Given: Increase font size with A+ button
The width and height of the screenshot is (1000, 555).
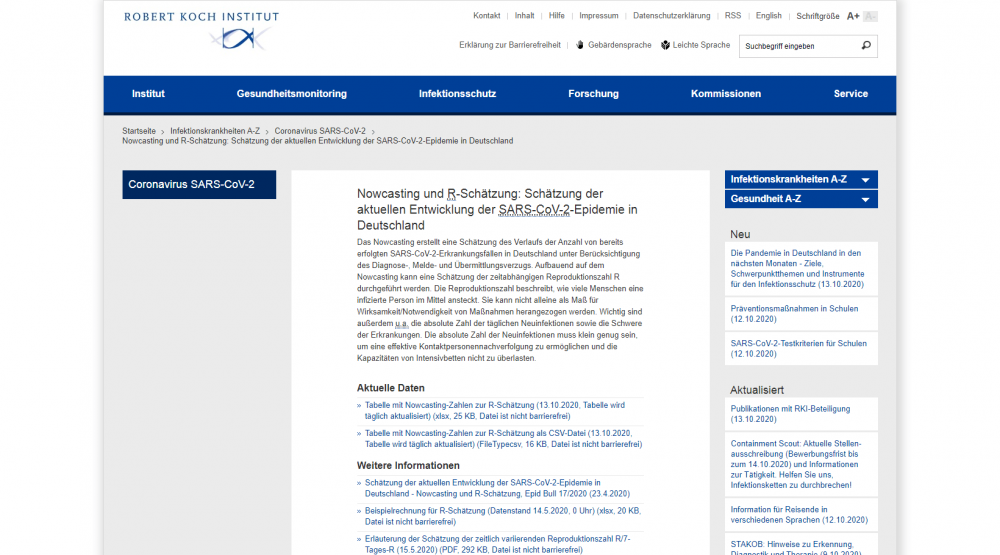Looking at the screenshot, I should (853, 16).
